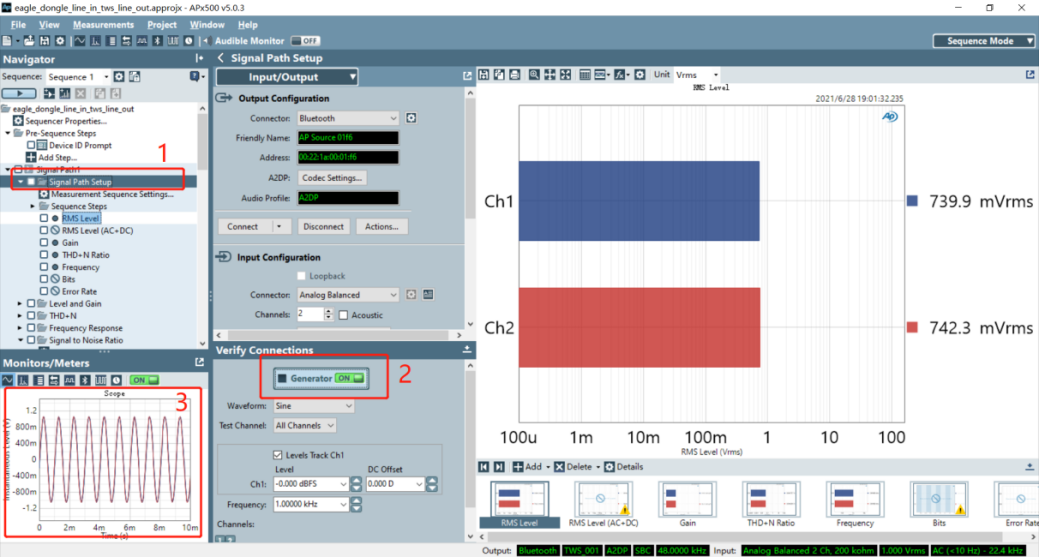Image resolution: width=1039 pixels, height=557 pixels.
Task: Open Analog Balanced input connector settings gear
Action: [411, 294]
